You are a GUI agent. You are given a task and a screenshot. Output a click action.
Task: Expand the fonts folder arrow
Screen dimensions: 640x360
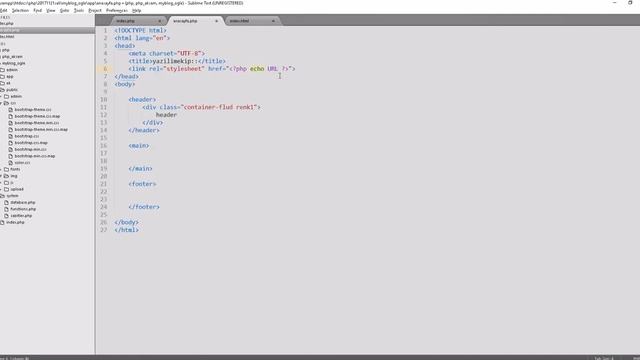[1, 169]
